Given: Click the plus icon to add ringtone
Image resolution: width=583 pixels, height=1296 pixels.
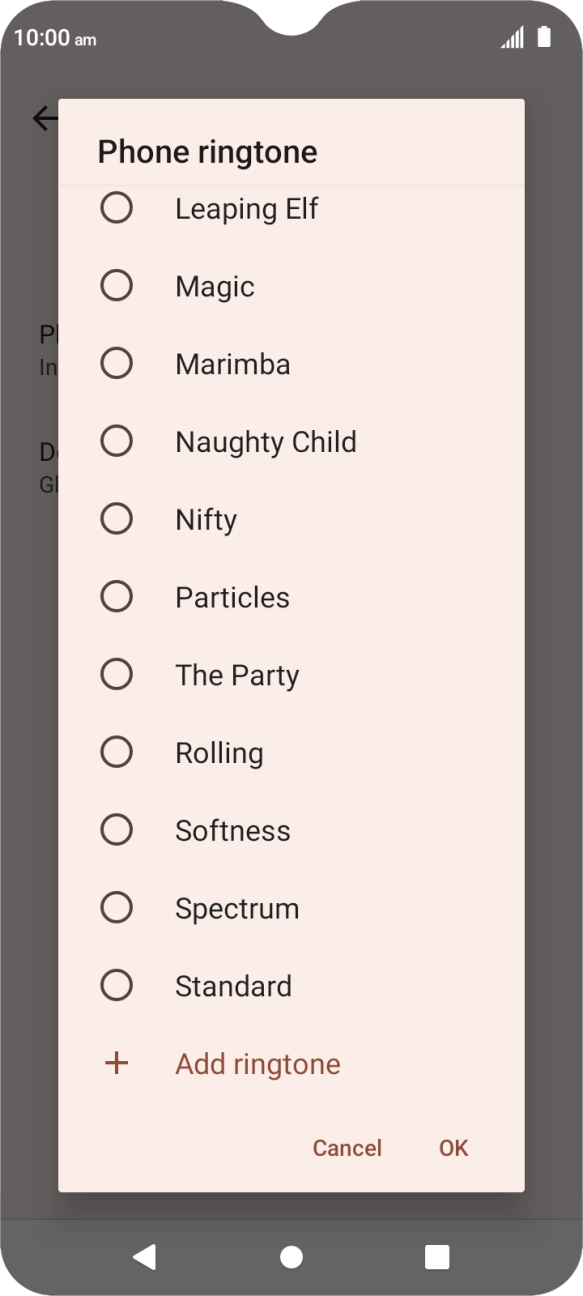Looking at the screenshot, I should tap(117, 1063).
